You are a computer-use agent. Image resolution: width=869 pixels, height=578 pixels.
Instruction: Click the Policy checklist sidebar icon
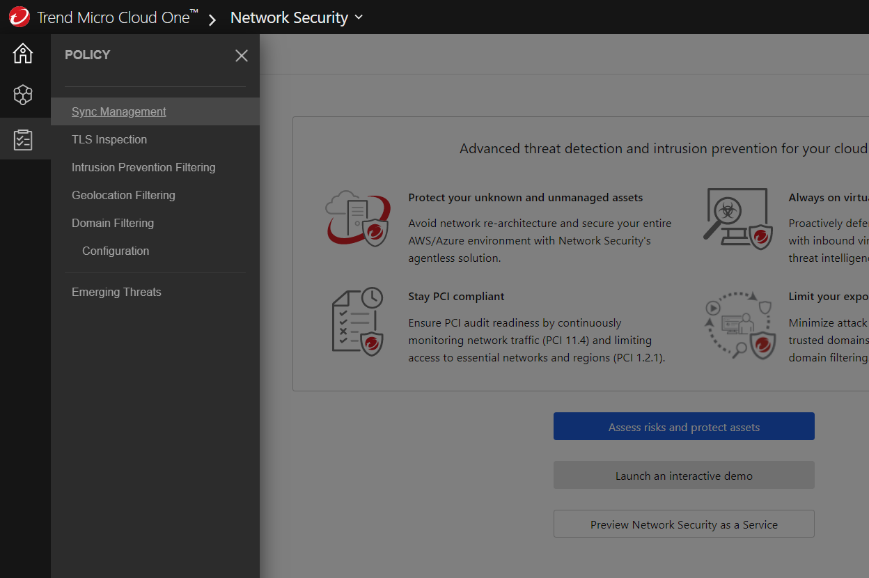click(x=23, y=140)
